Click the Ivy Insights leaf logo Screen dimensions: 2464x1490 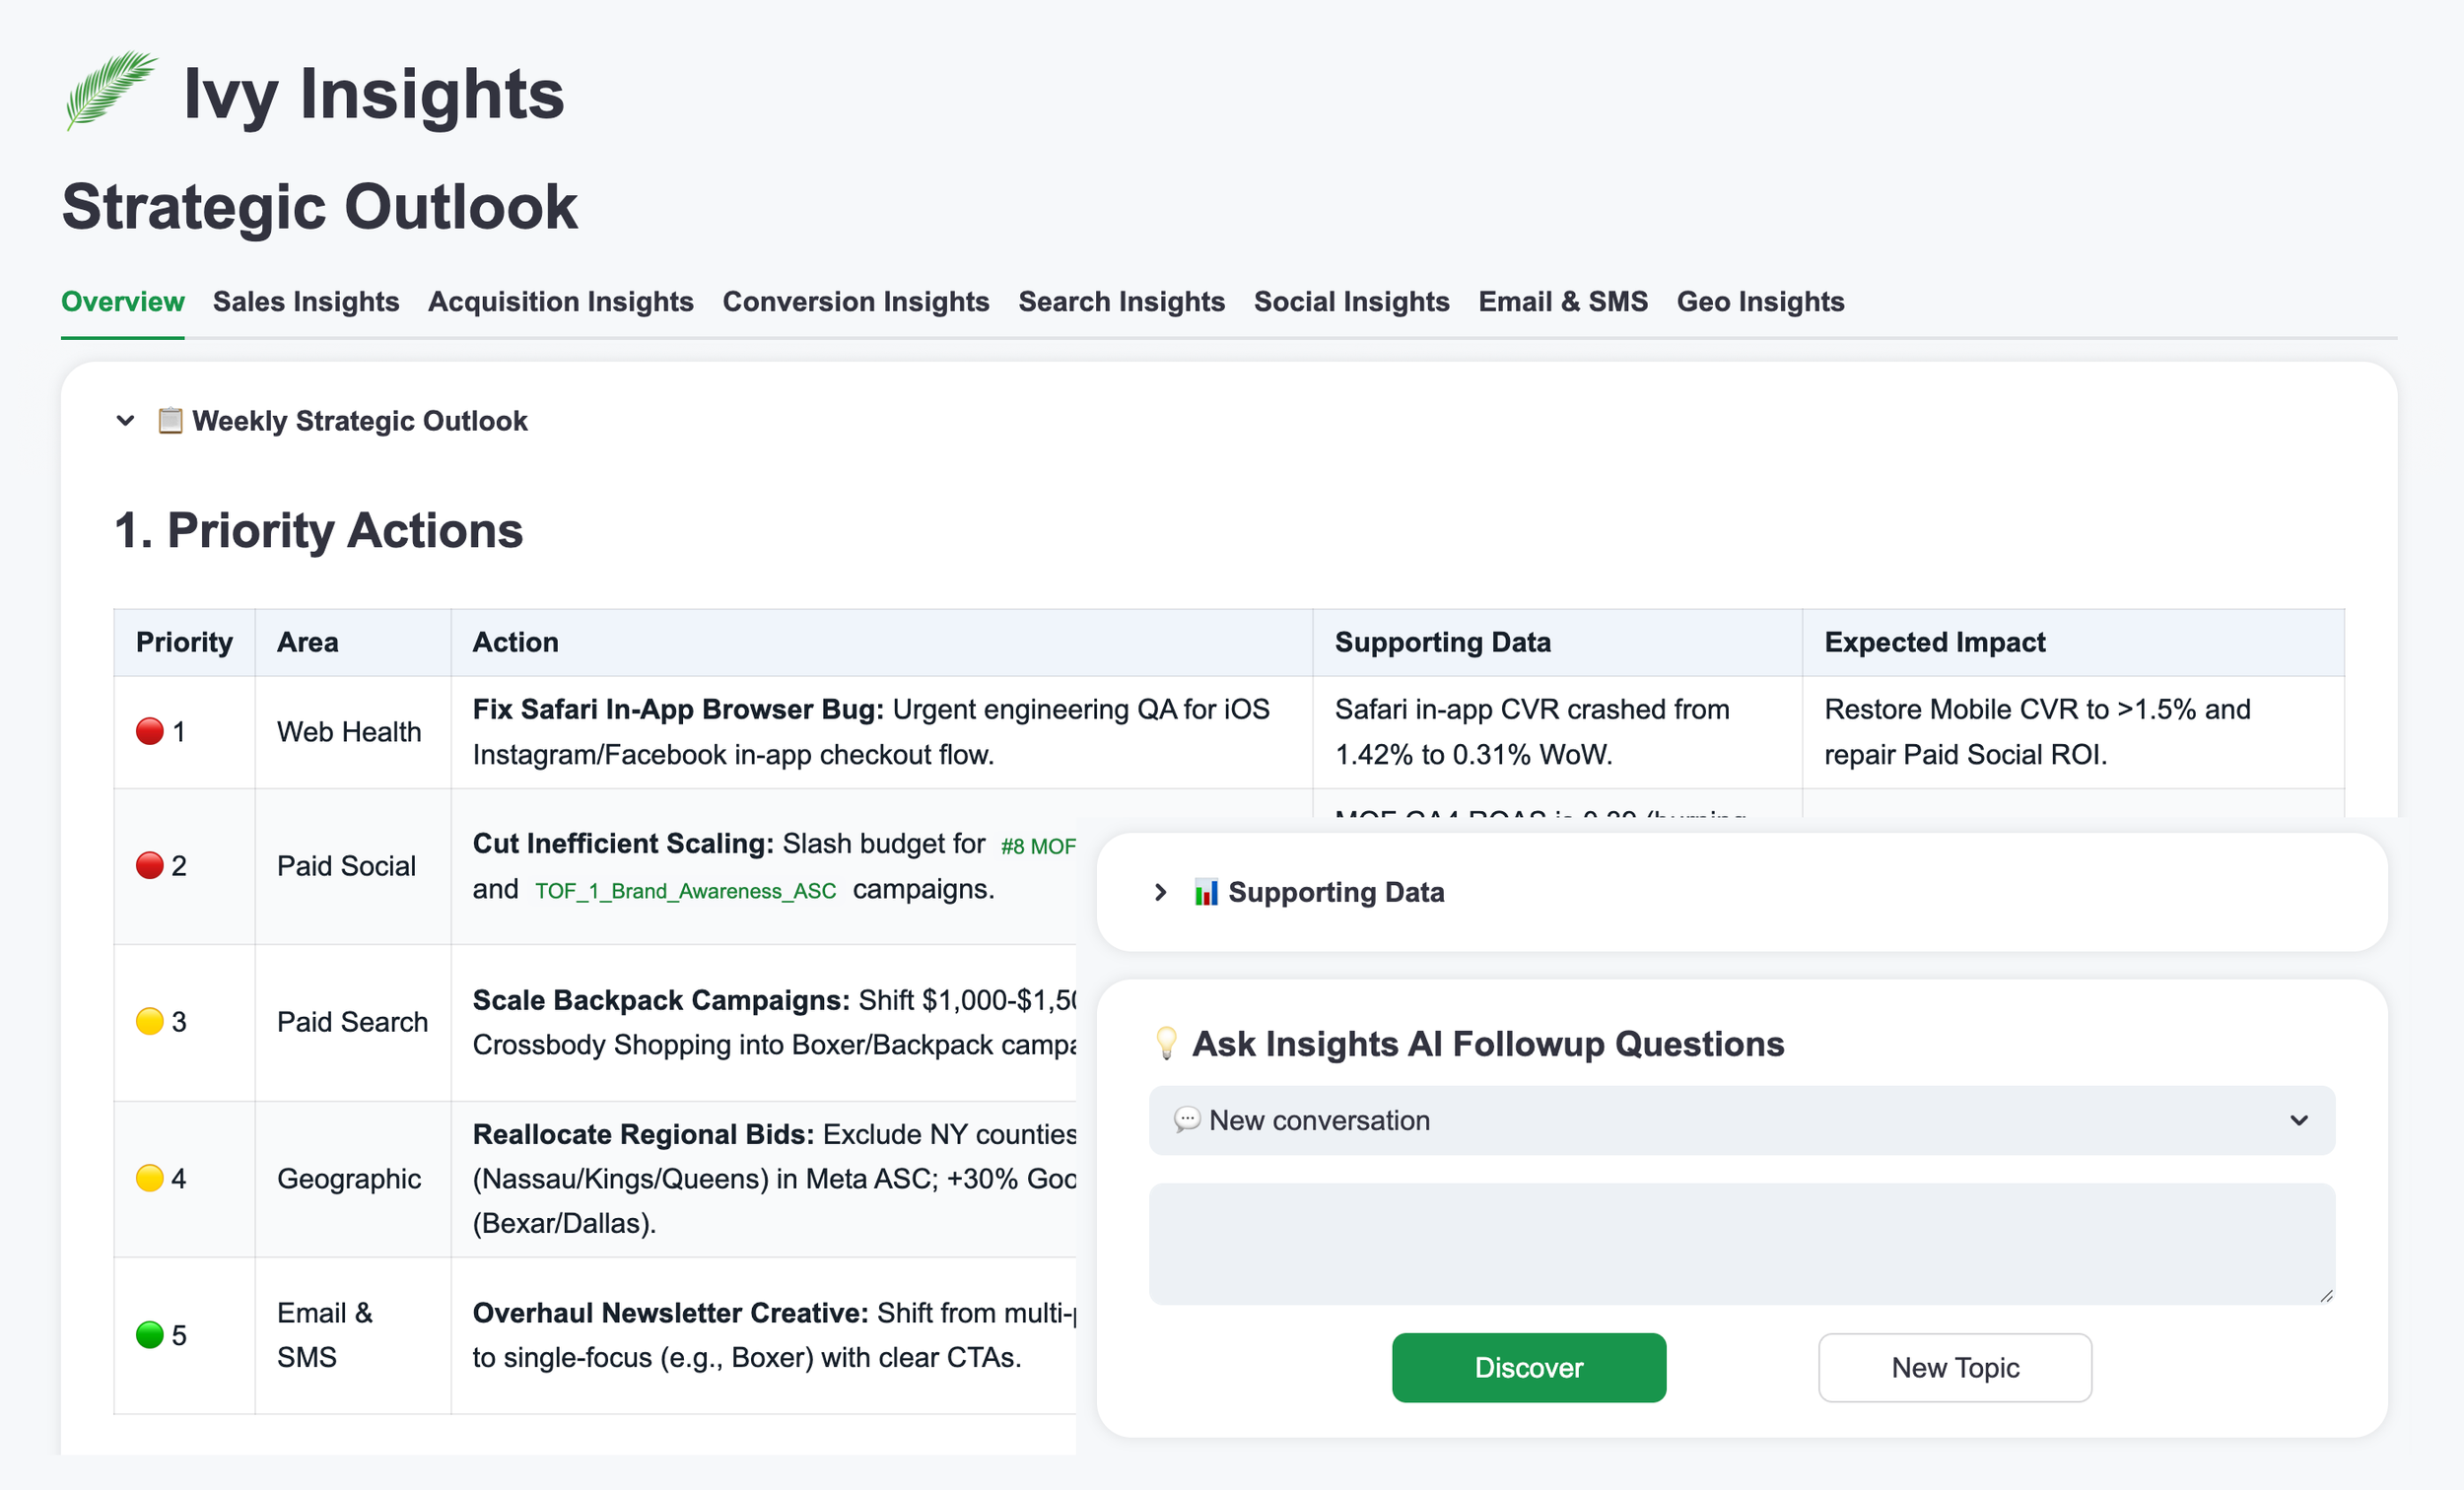point(110,90)
